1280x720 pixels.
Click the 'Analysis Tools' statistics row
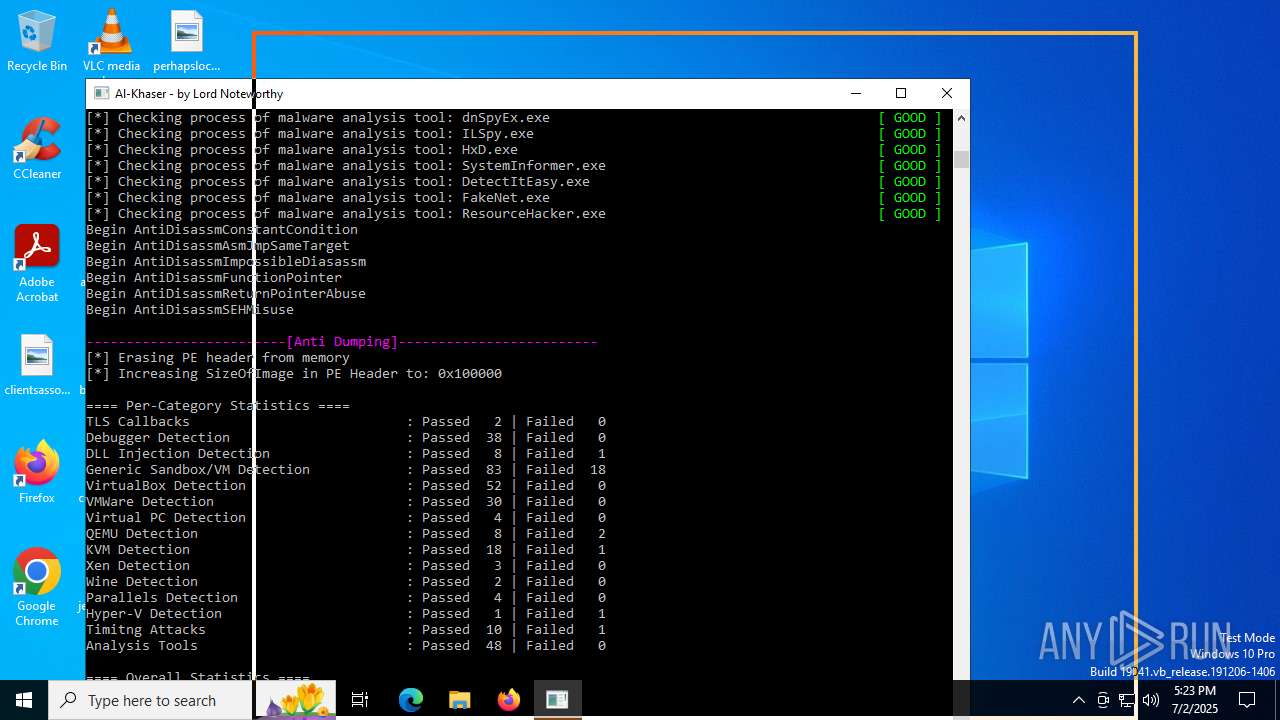[x=346, y=646]
